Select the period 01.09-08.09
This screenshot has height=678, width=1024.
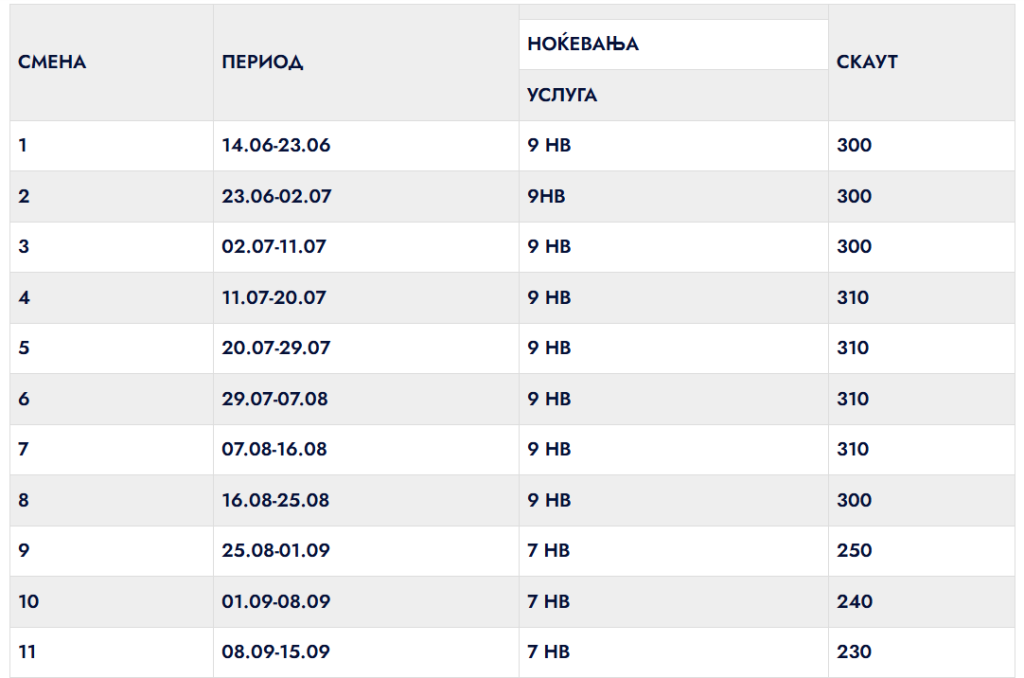276,602
